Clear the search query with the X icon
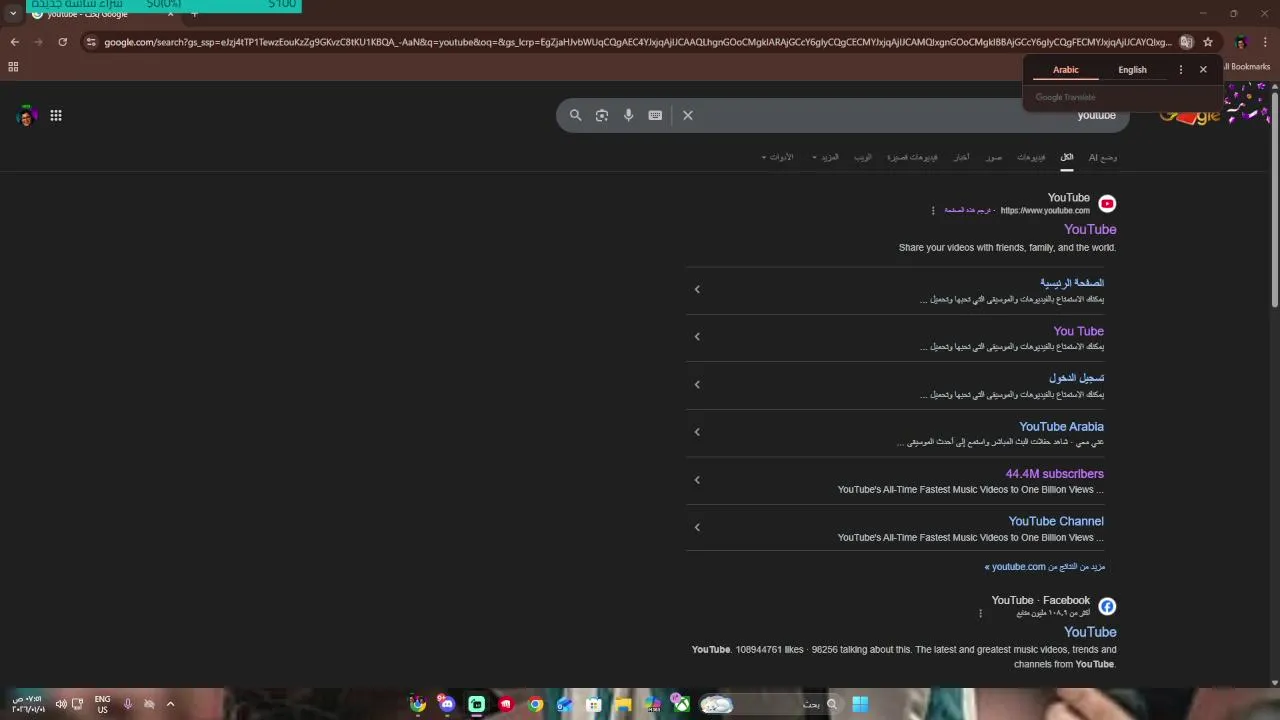The width and height of the screenshot is (1280, 720). coord(688,115)
